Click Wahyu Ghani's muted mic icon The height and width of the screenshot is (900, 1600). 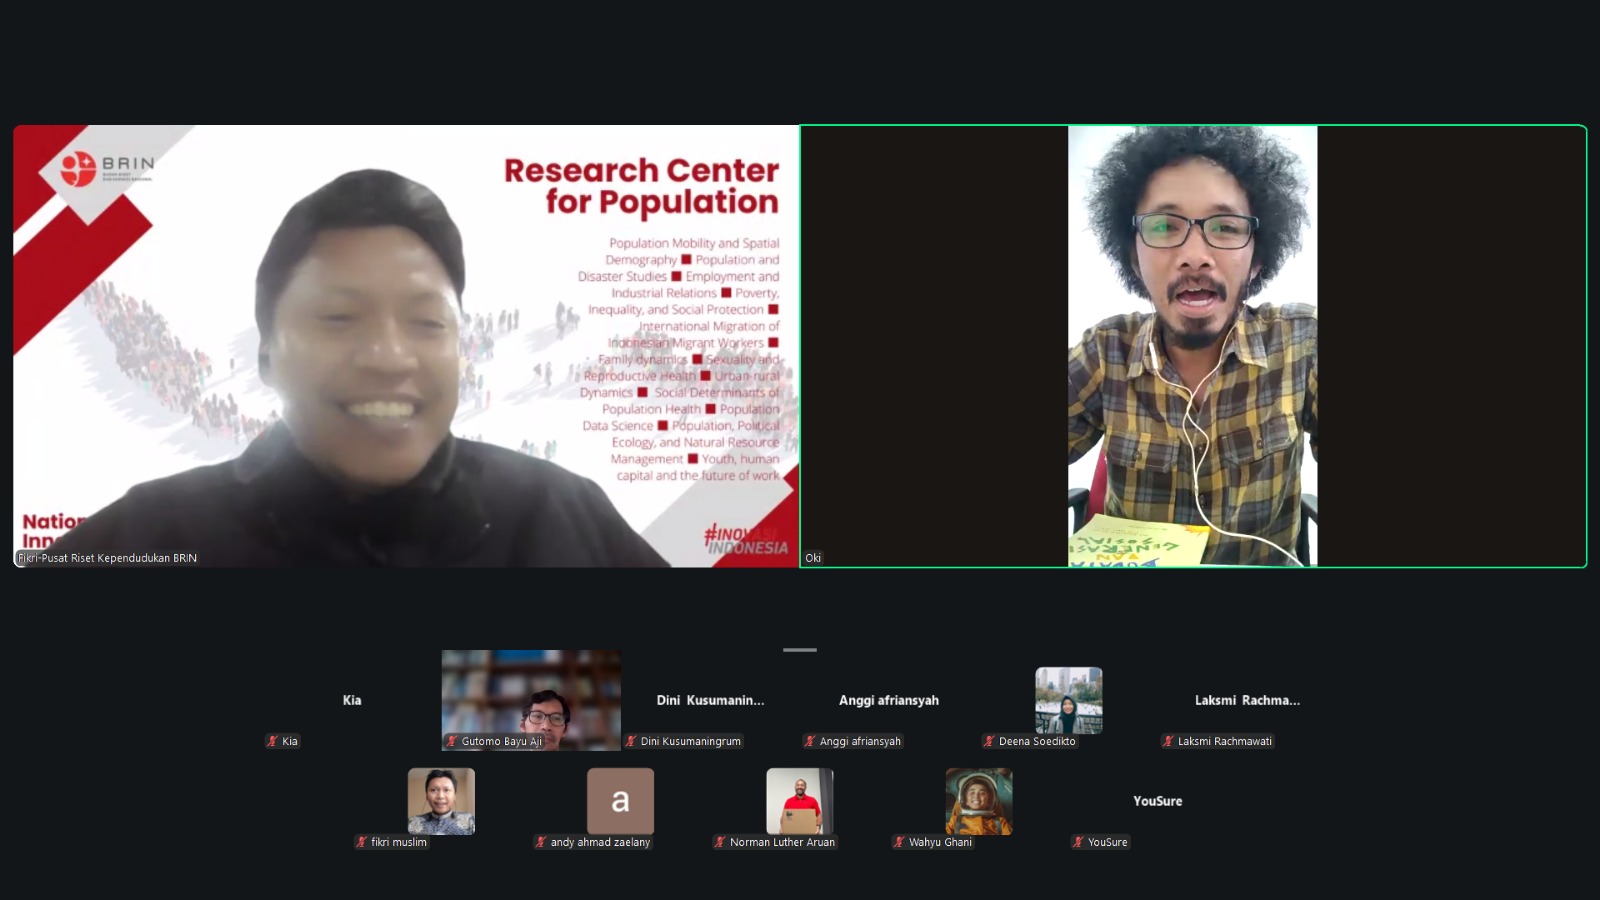click(x=899, y=842)
